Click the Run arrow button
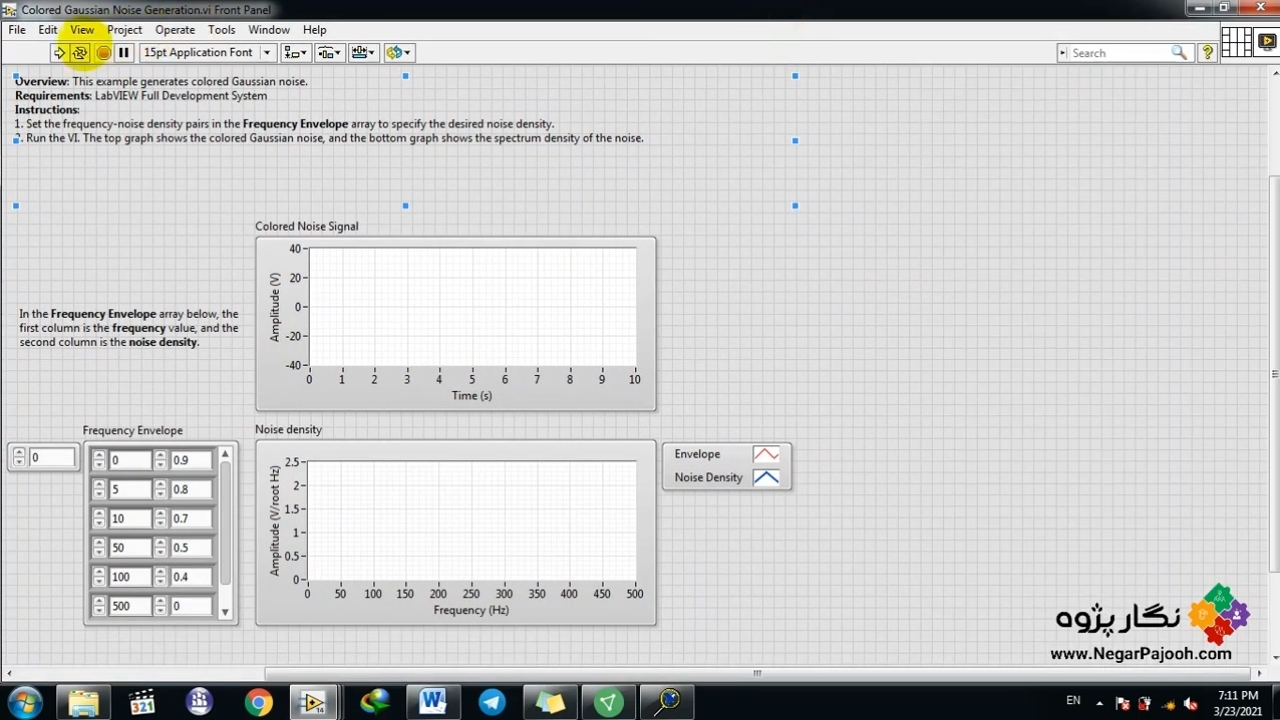1280x720 pixels. pos(60,53)
